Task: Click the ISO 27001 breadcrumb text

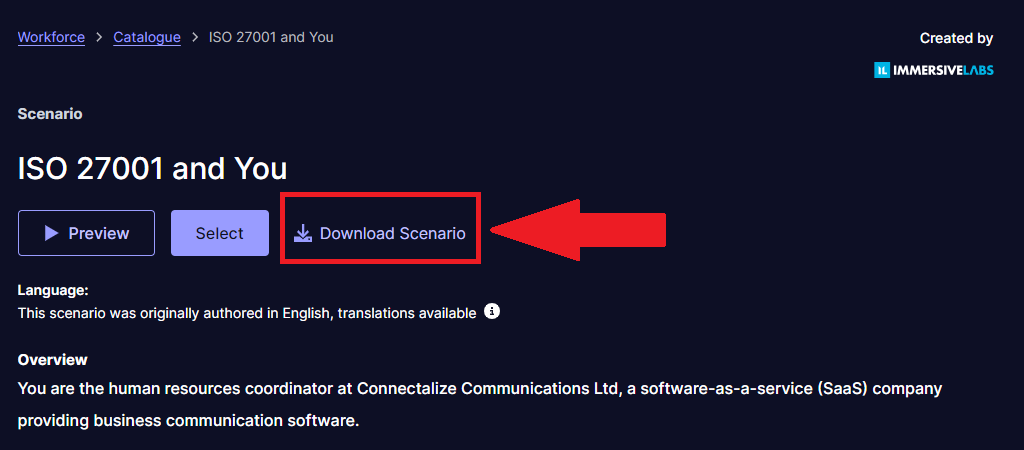Action: (x=271, y=37)
